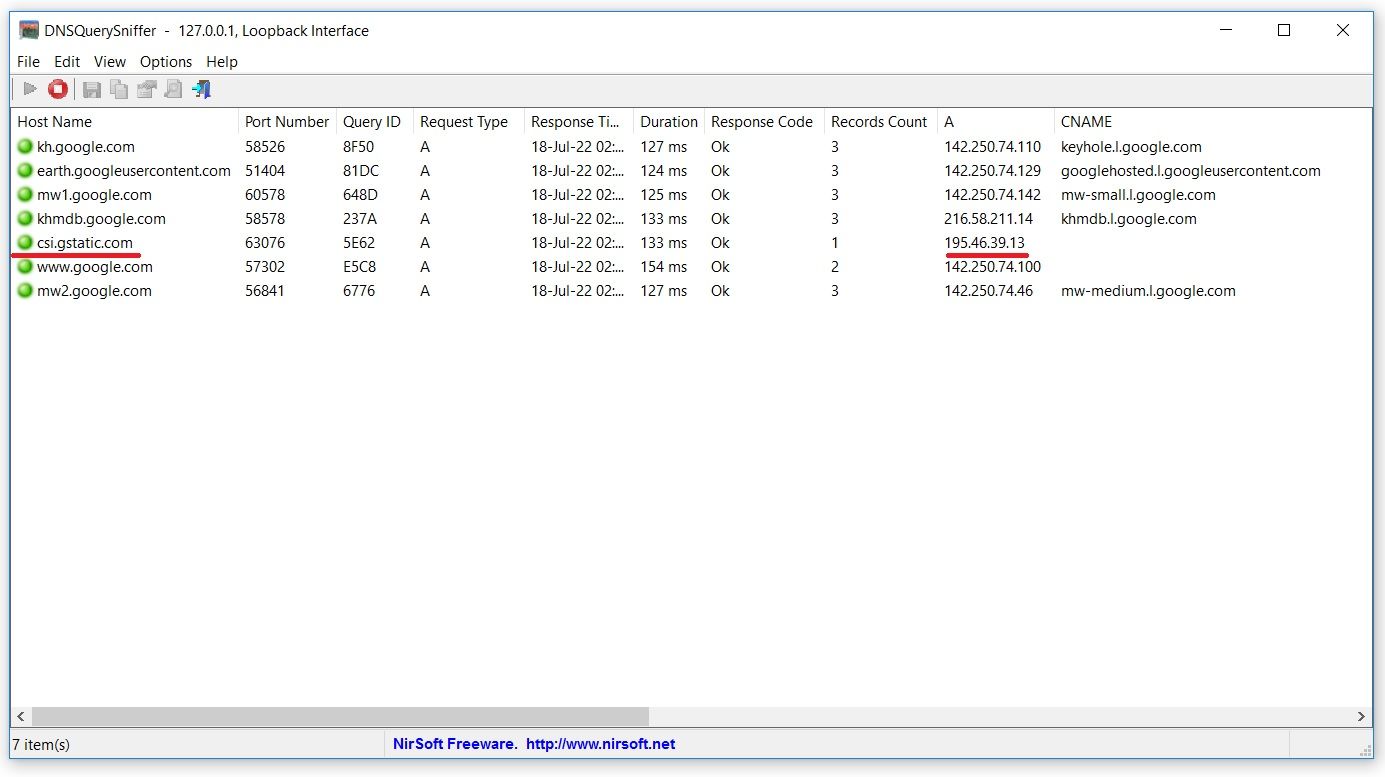Sort by Request Type column header
The height and width of the screenshot is (777, 1385).
[468, 122]
